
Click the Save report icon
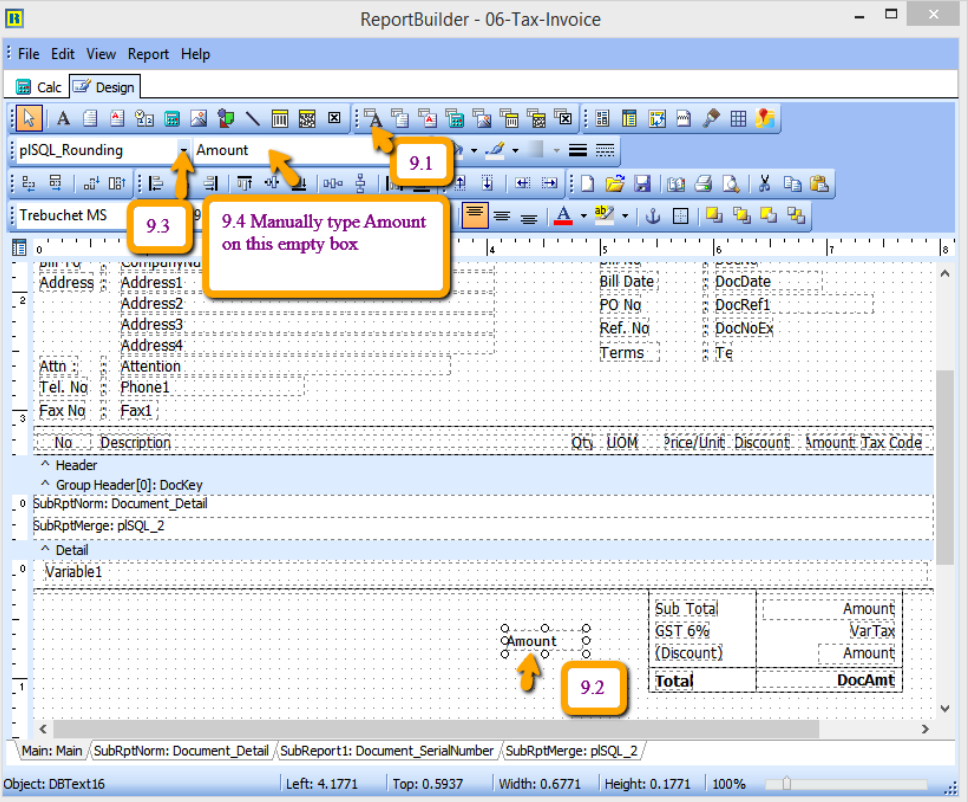[x=642, y=183]
